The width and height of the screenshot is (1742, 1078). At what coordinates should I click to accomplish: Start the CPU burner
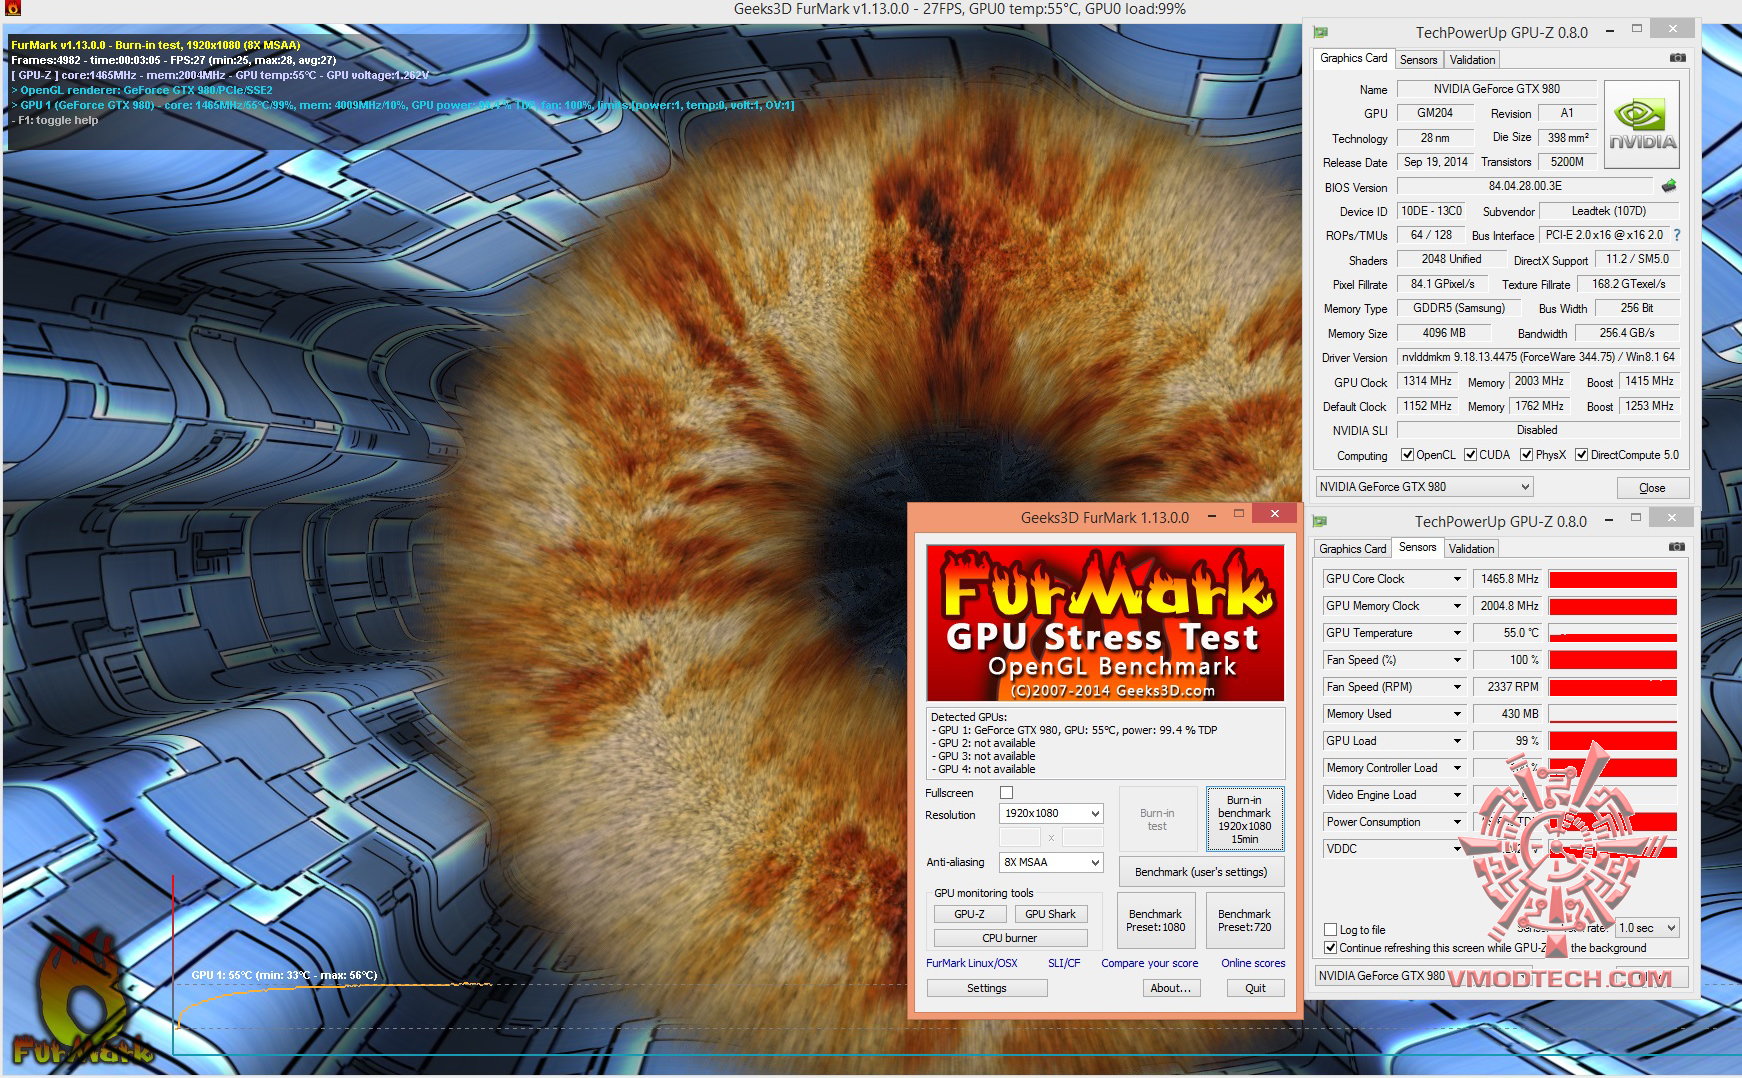(1010, 938)
